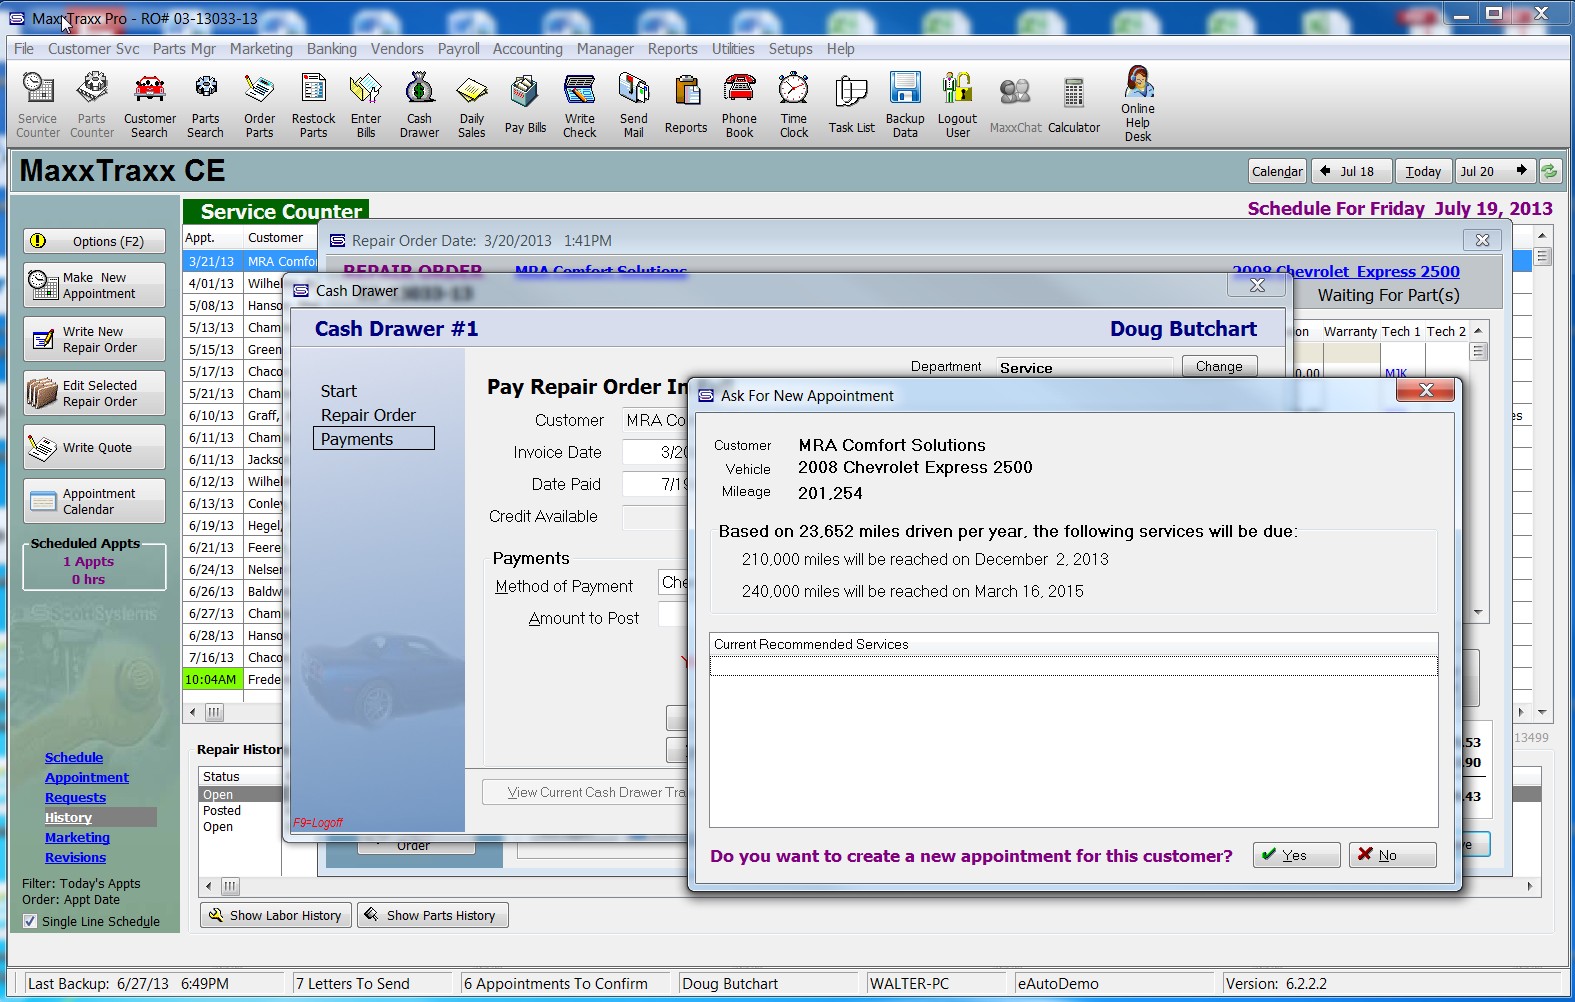1575x1002 pixels.
Task: Open the Revisions link
Action: [75, 857]
